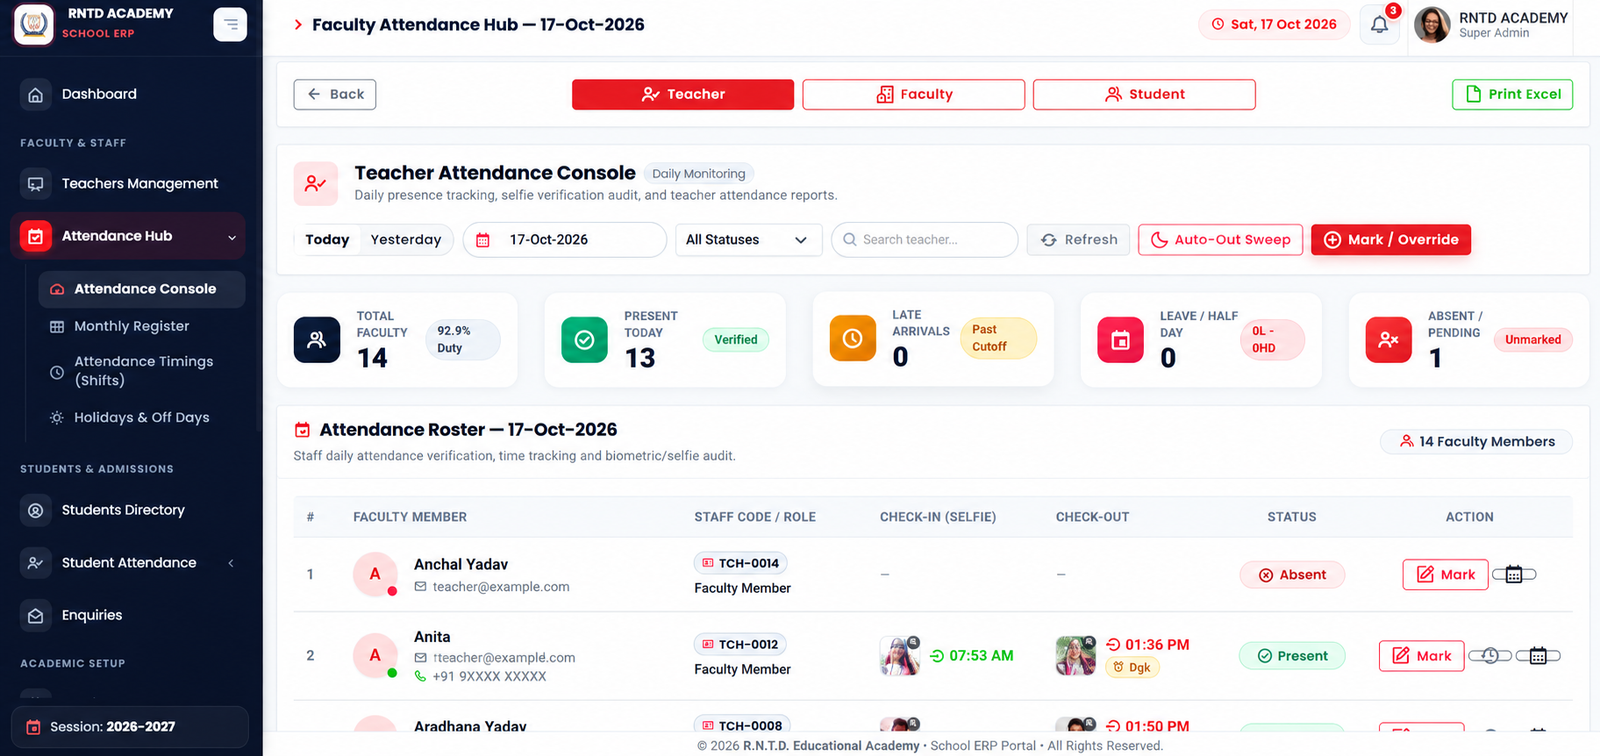Click the RNTD Academy logo in the sidebar
Image resolution: width=1600 pixels, height=756 pixels.
pos(34,24)
